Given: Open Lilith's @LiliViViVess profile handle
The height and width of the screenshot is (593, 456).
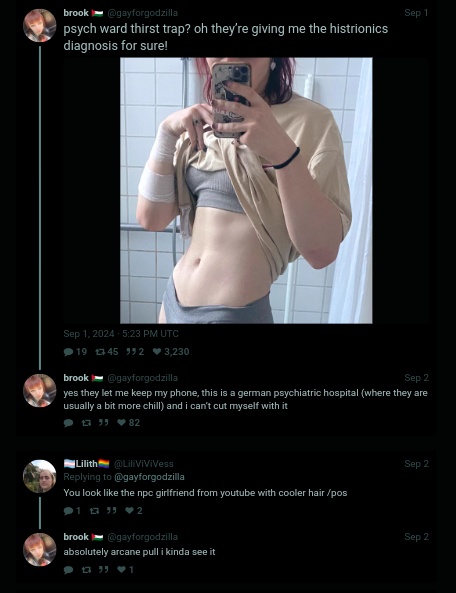Looking at the screenshot, I should click(x=144, y=464).
